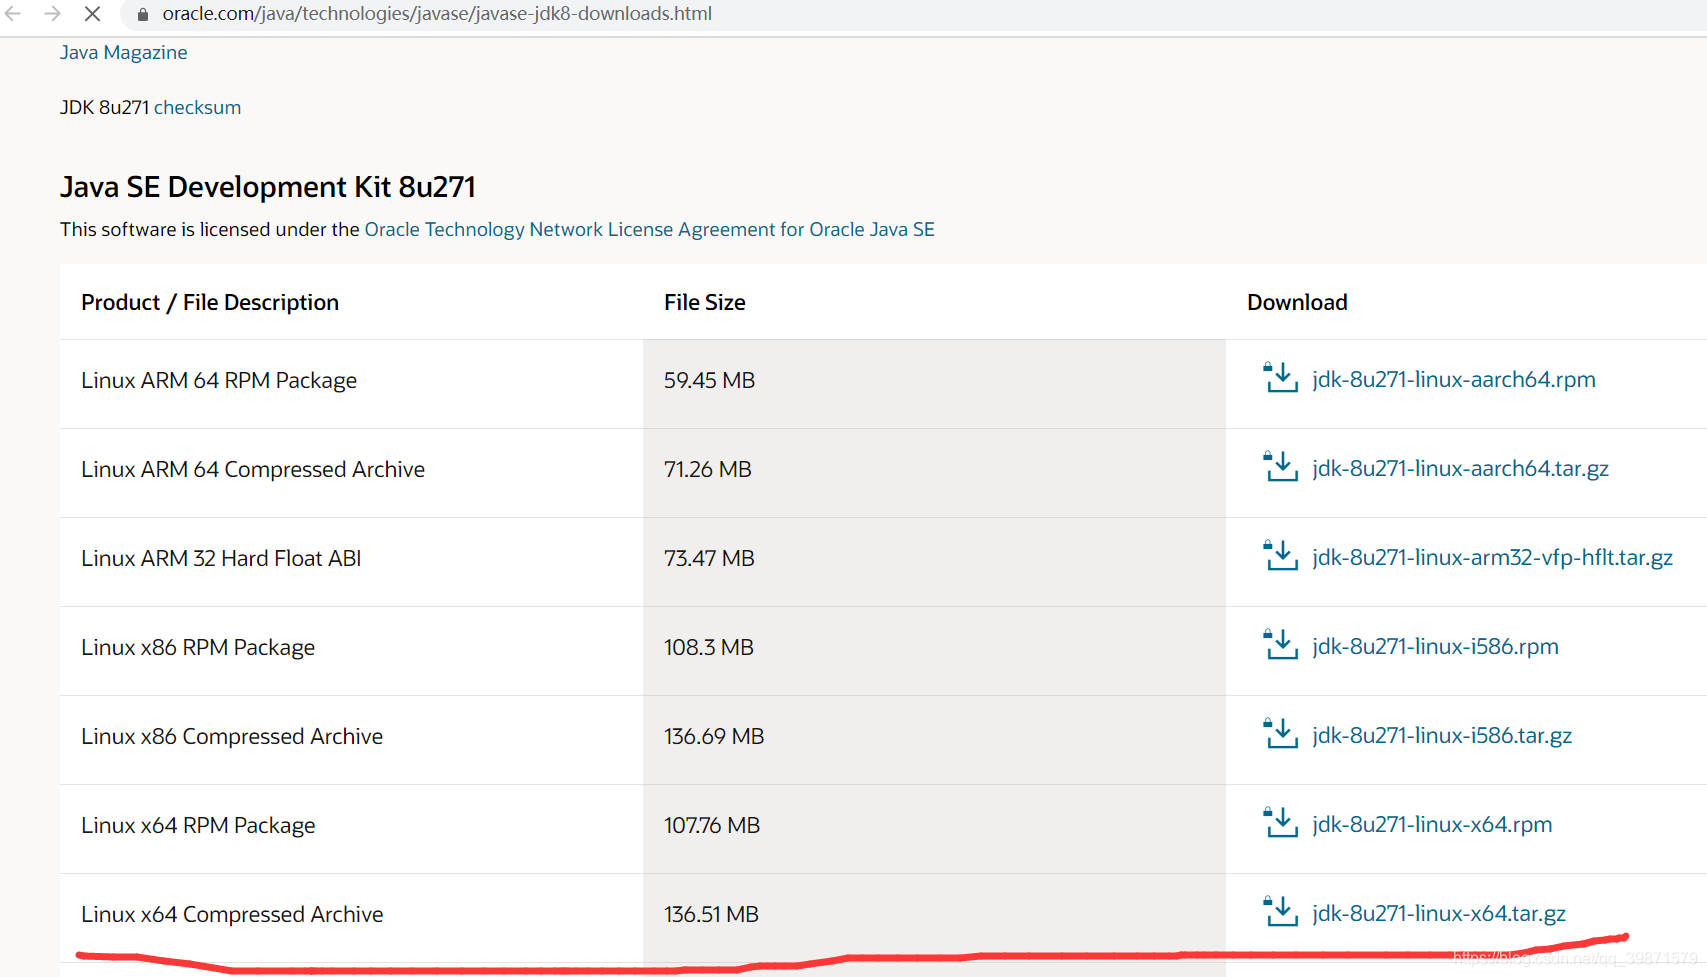Open the JDK 8u271 checksum link
The width and height of the screenshot is (1707, 977).
(x=197, y=107)
